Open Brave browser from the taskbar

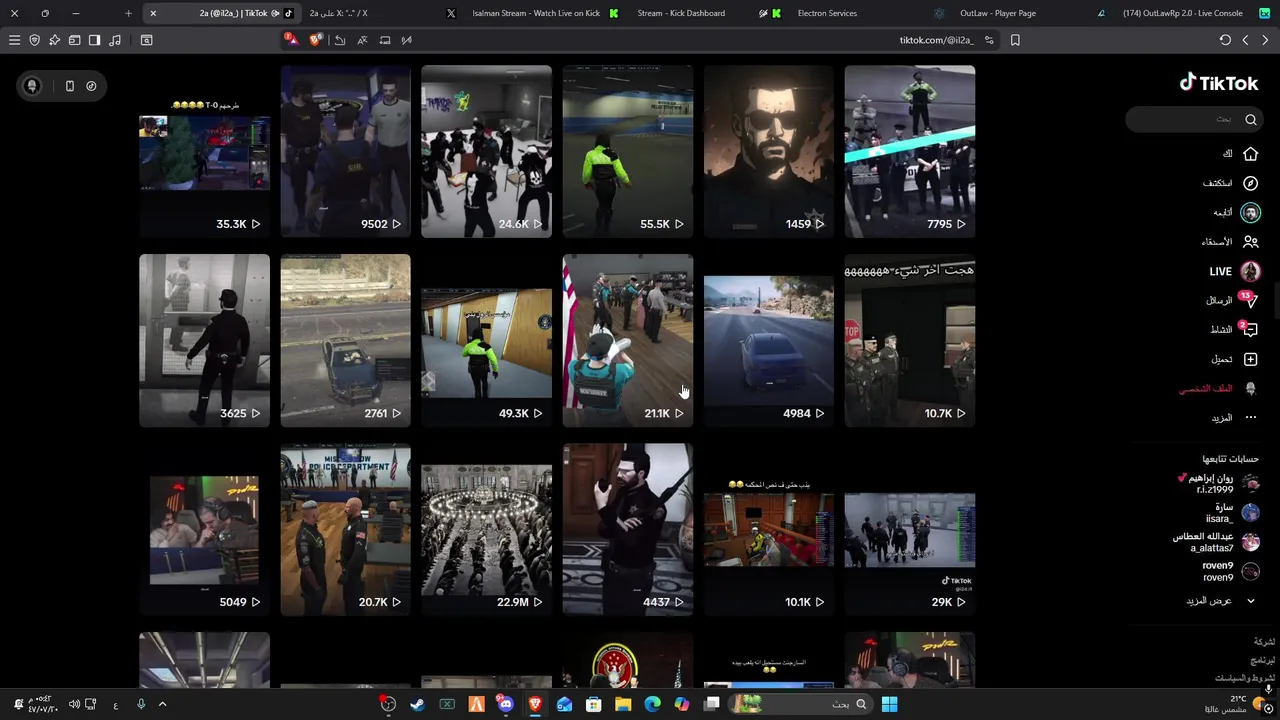535,704
